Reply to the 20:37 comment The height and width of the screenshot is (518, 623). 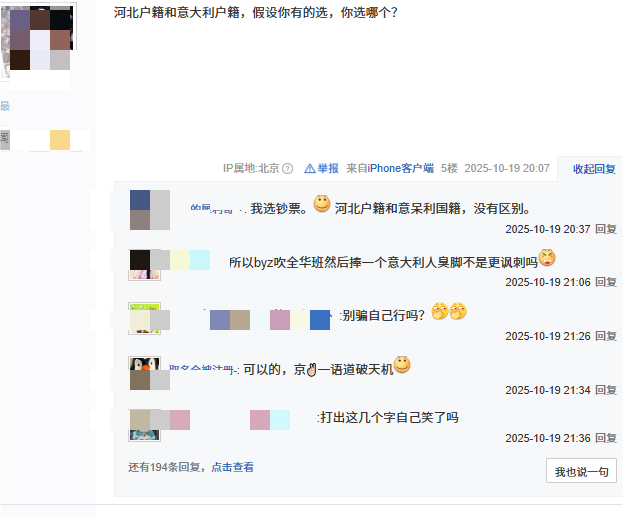click(x=606, y=229)
